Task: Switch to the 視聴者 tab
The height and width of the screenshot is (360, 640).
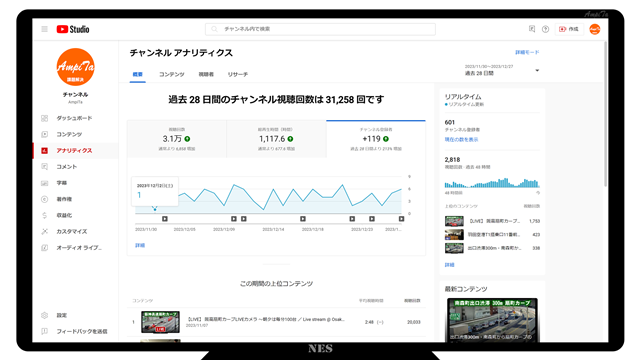Action: (x=206, y=74)
